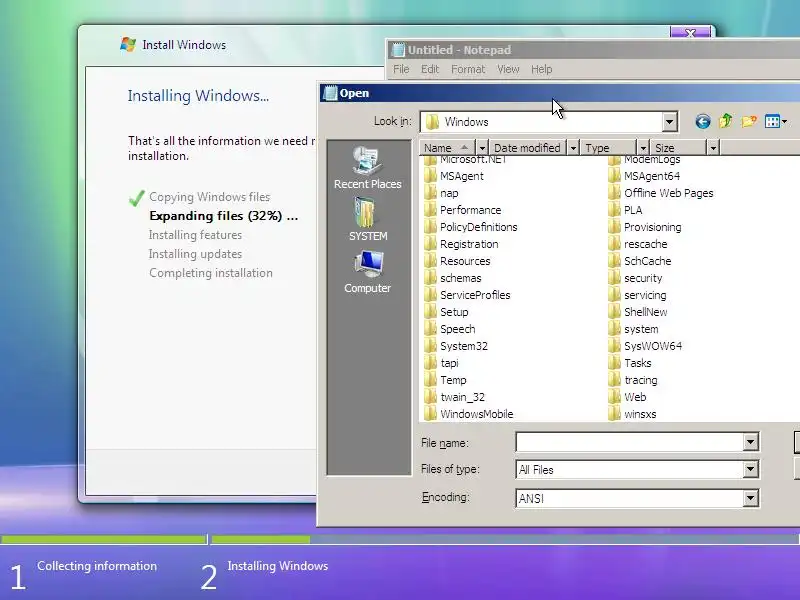Screen dimensions: 800x600
Task: Click the Setup folder icon
Action: (431, 312)
